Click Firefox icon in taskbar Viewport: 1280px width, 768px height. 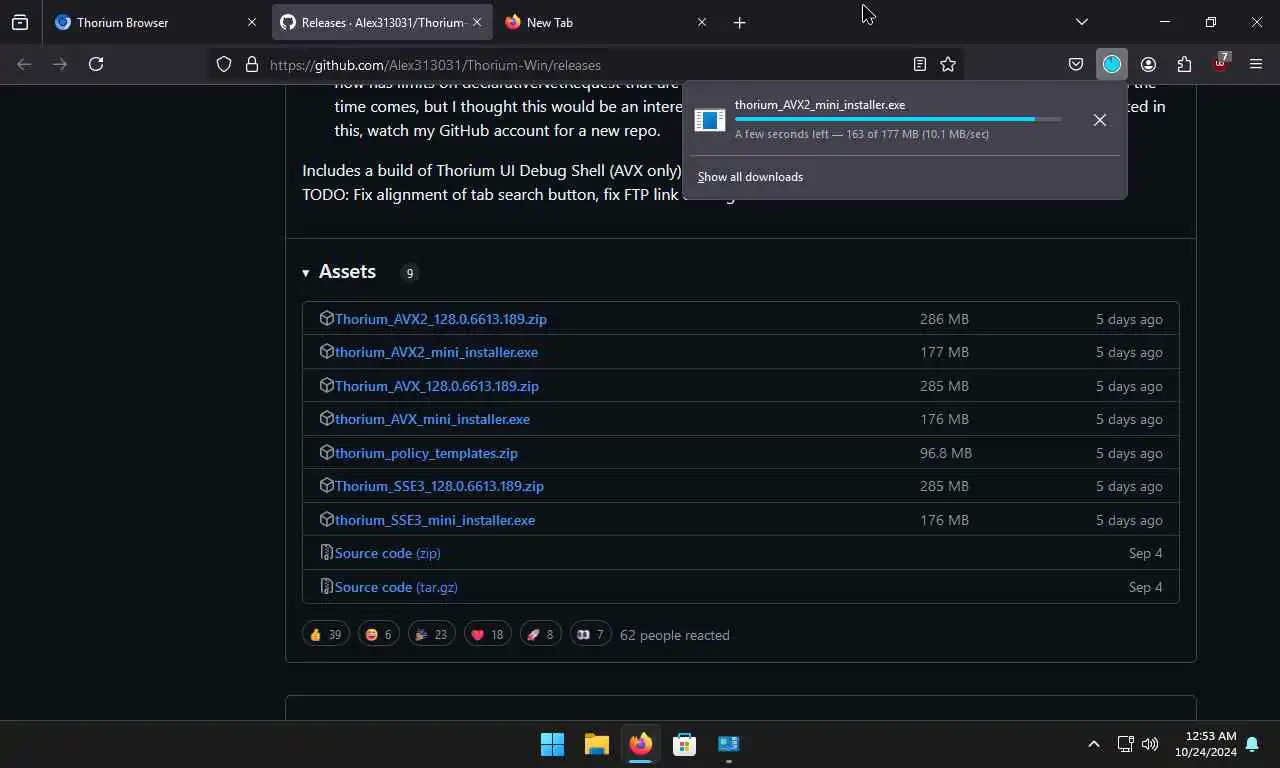coord(641,744)
